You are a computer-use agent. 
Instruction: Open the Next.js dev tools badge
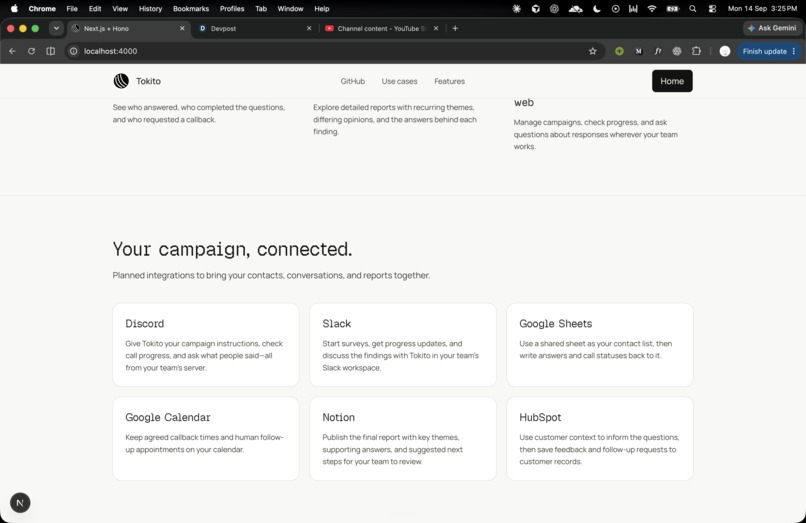tap(20, 502)
